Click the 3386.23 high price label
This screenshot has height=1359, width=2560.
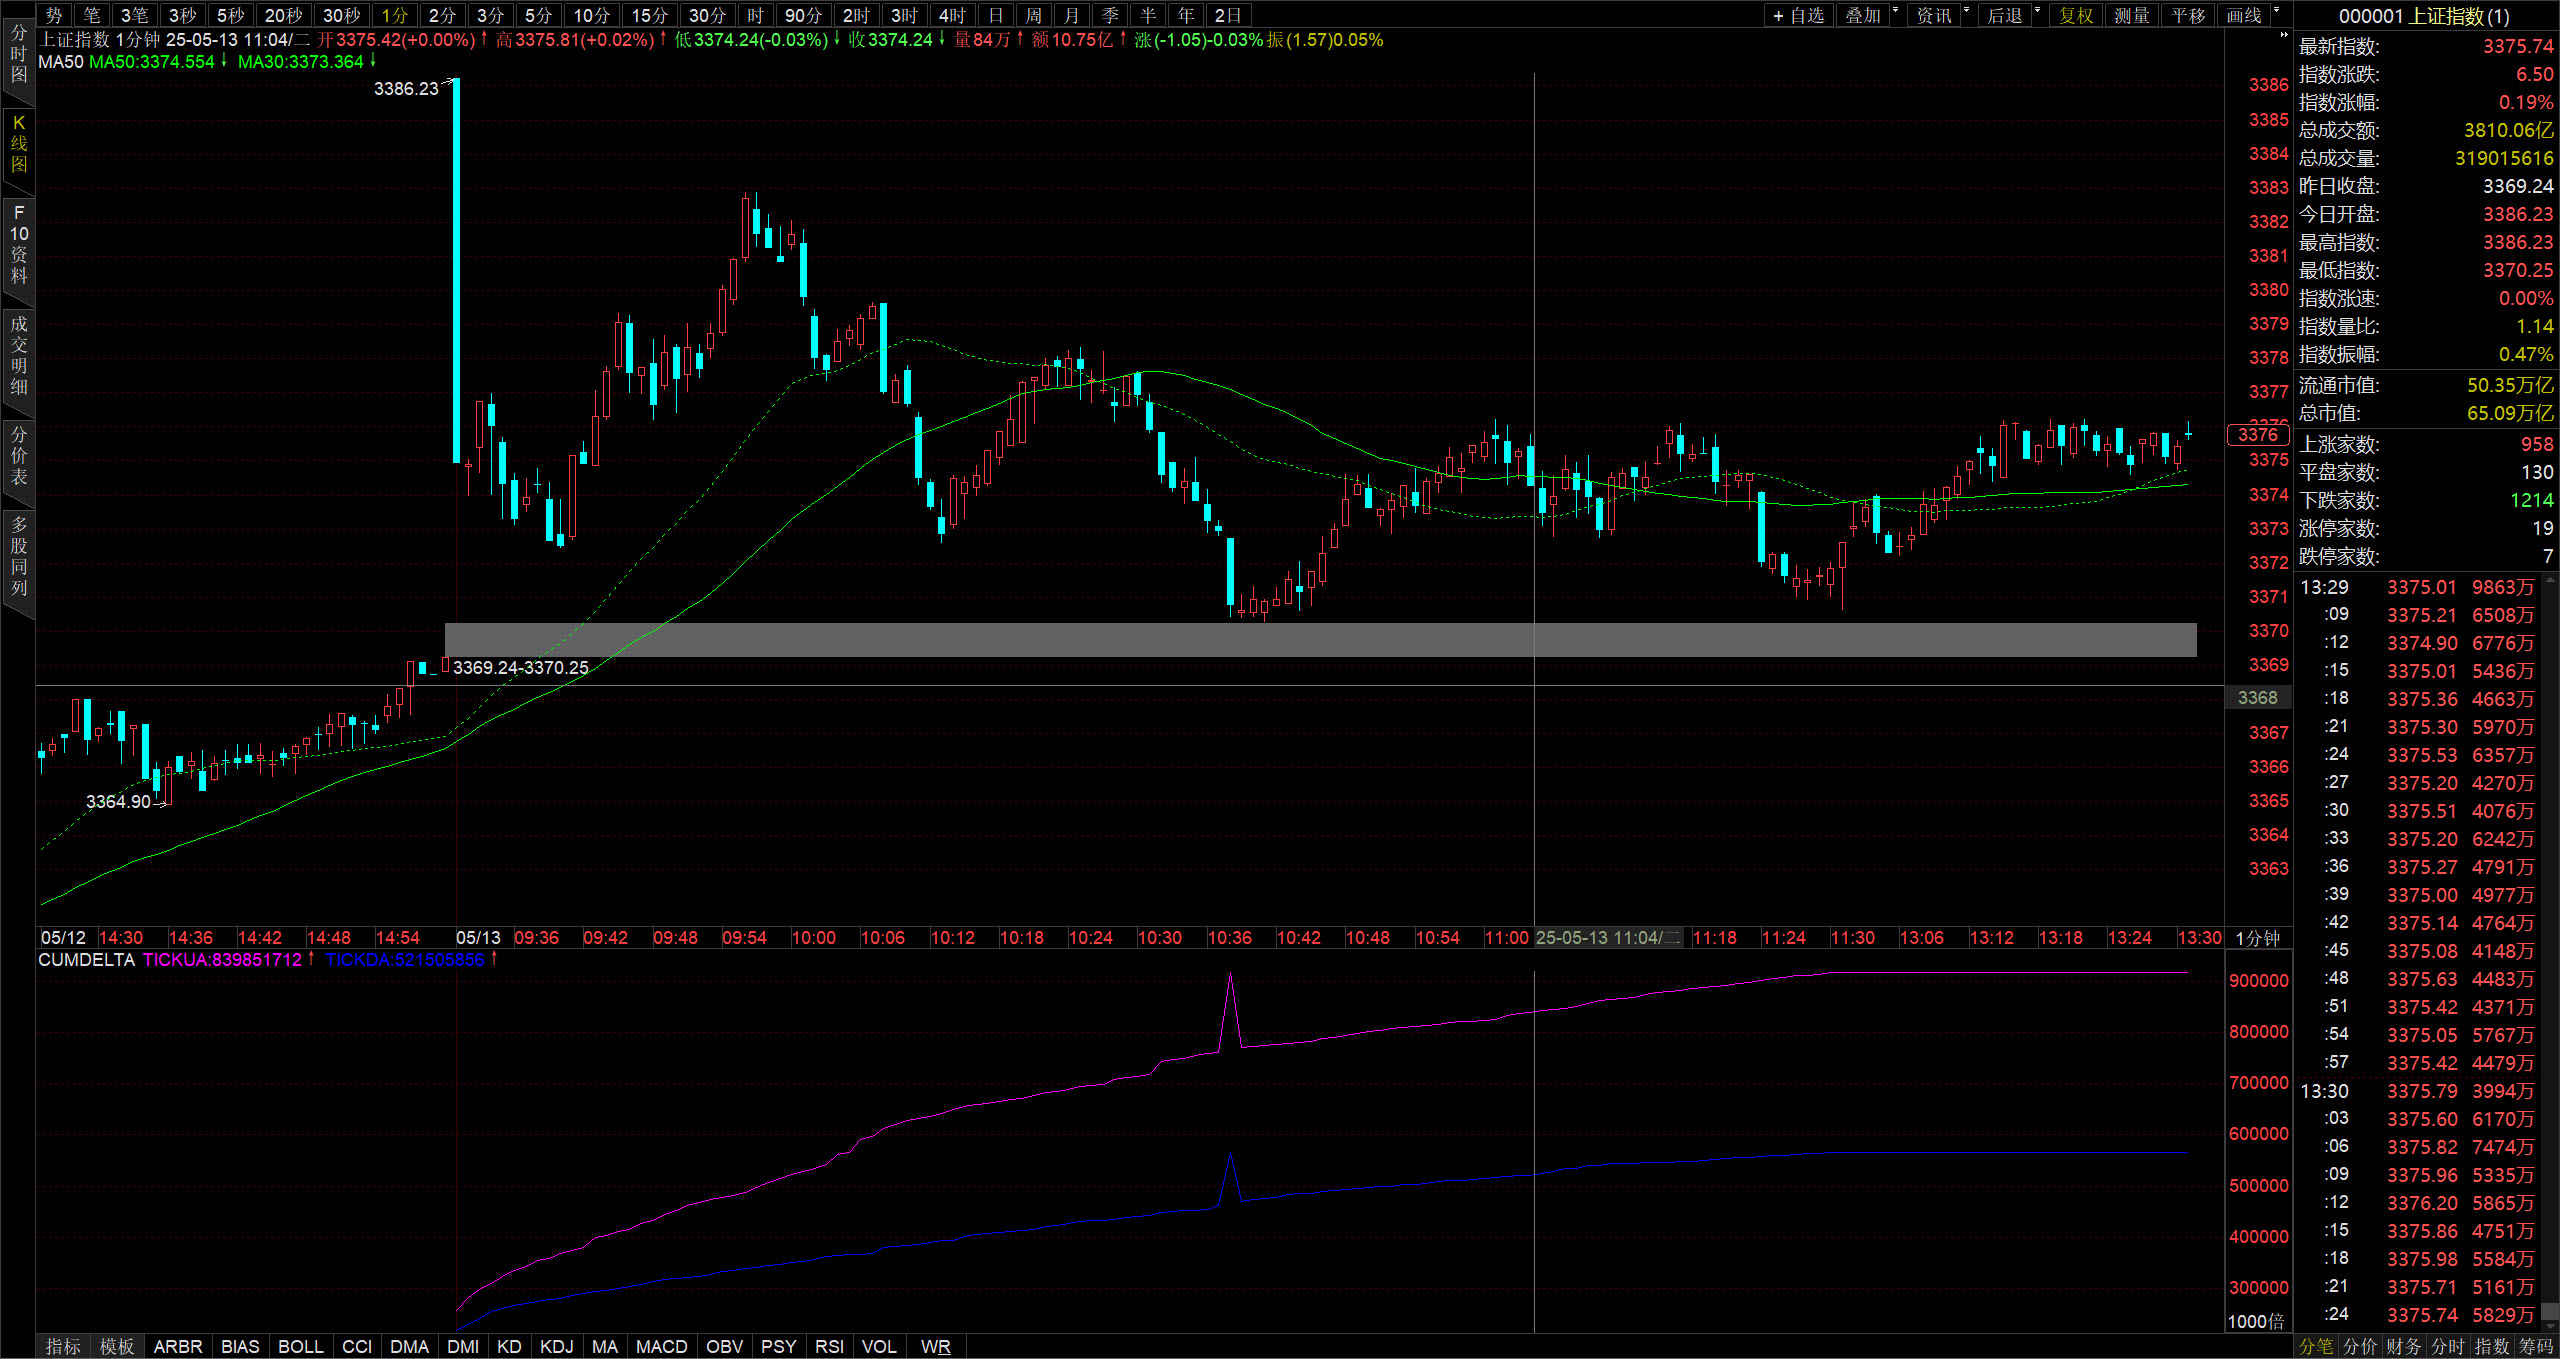click(x=406, y=89)
